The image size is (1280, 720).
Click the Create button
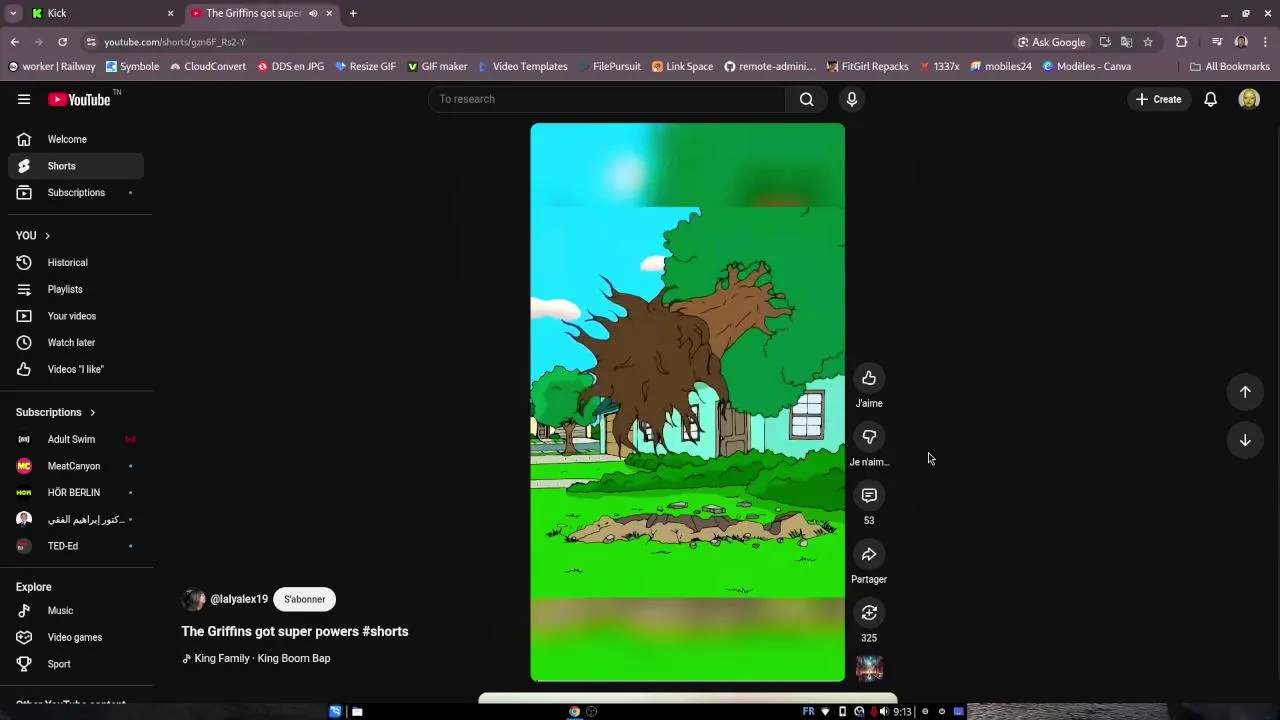click(x=1158, y=99)
